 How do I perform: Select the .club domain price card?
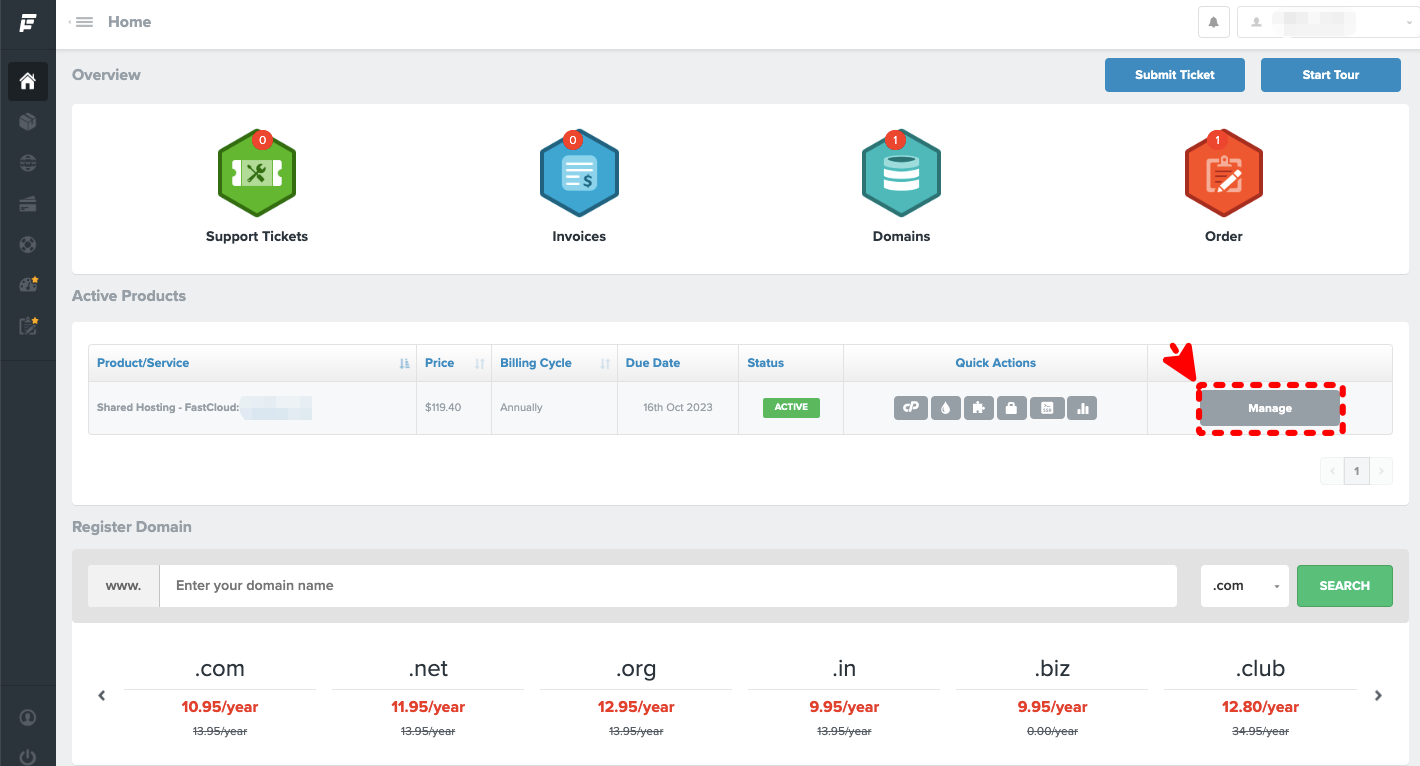[1260, 697]
